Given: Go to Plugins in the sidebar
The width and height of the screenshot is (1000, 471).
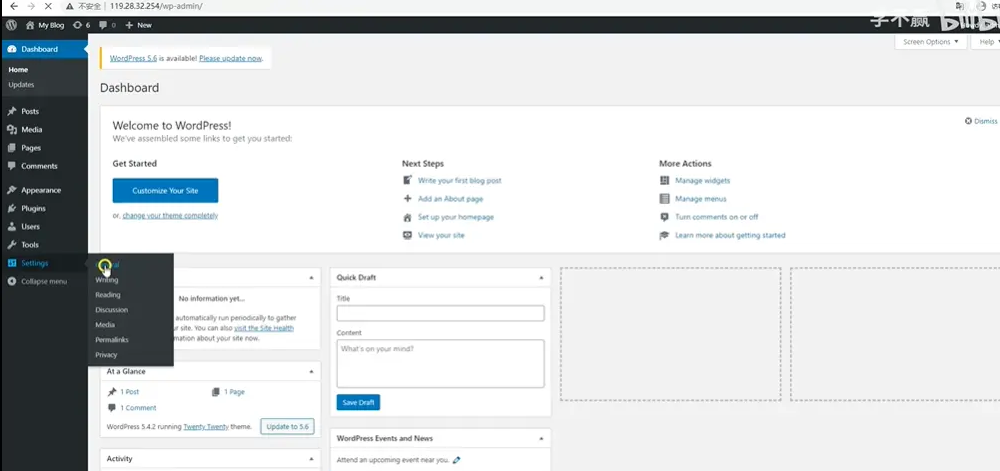Looking at the screenshot, I should pyautogui.click(x=33, y=208).
